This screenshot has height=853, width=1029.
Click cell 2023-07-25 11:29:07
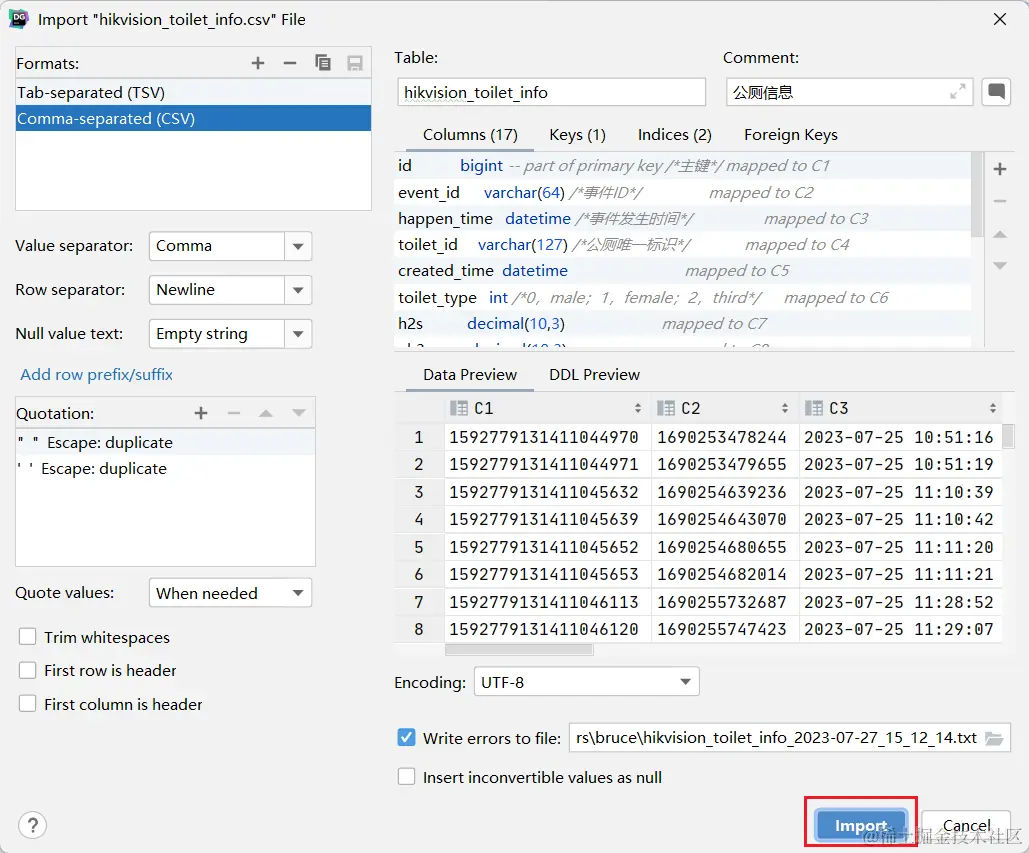coord(898,629)
